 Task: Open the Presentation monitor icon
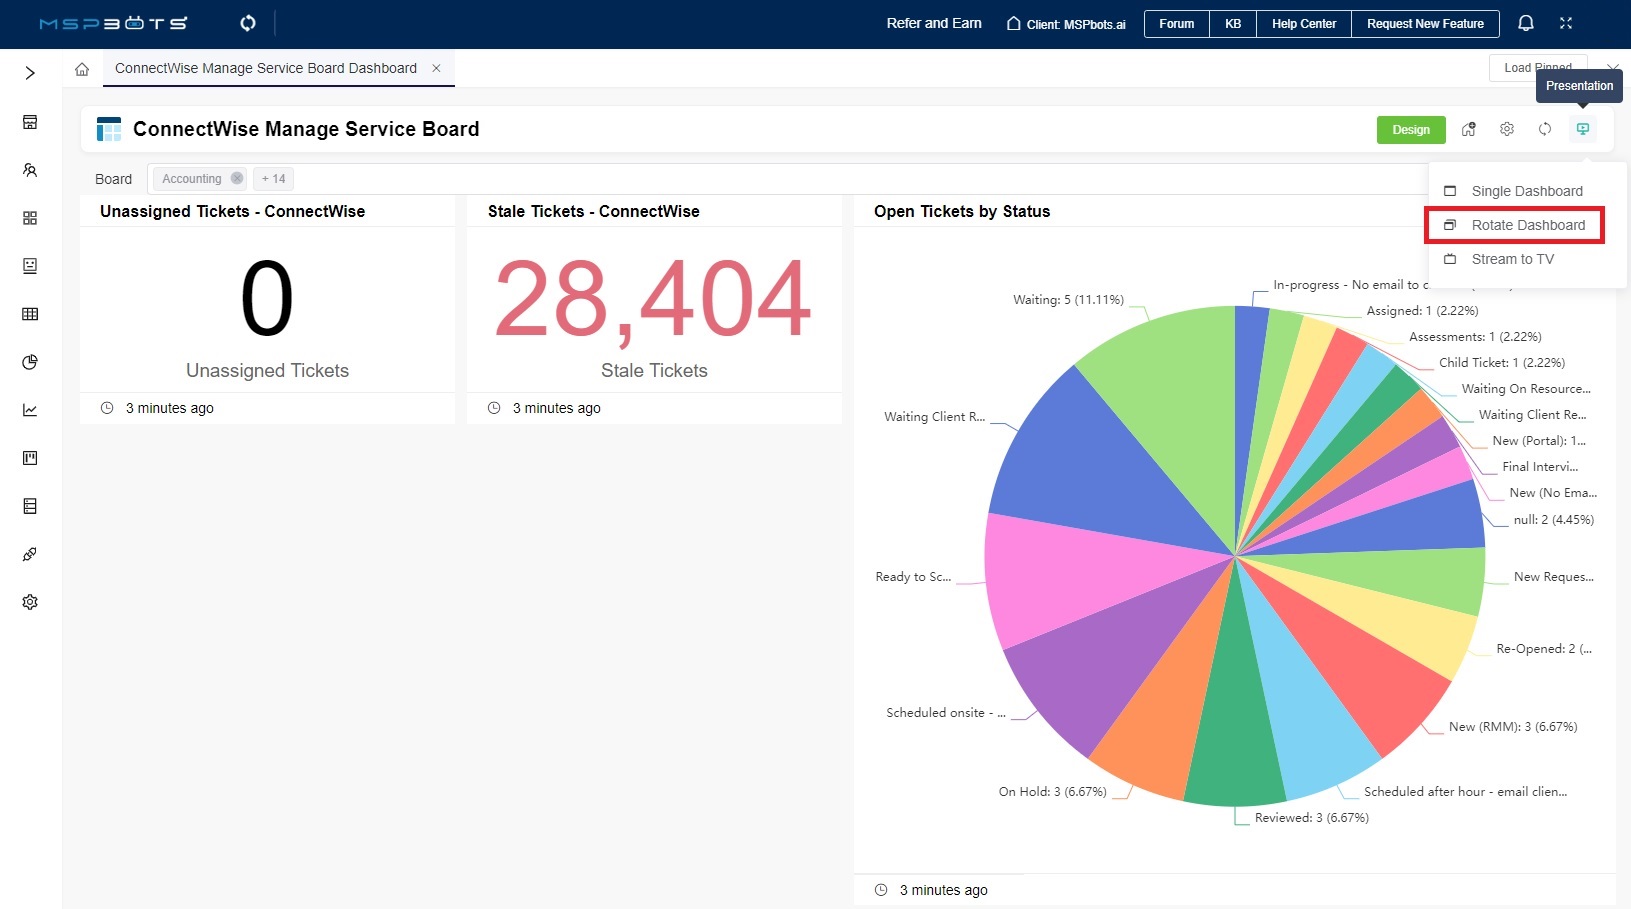1583,129
